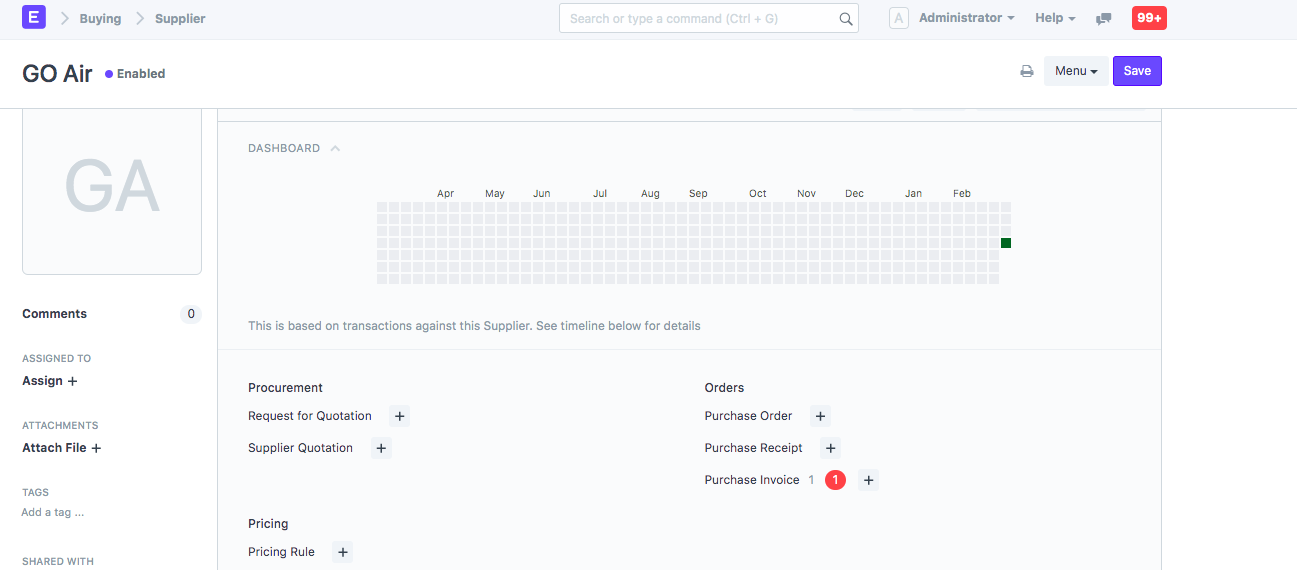Open the Request for Quotation list
1297x570 pixels.
pyautogui.click(x=310, y=416)
